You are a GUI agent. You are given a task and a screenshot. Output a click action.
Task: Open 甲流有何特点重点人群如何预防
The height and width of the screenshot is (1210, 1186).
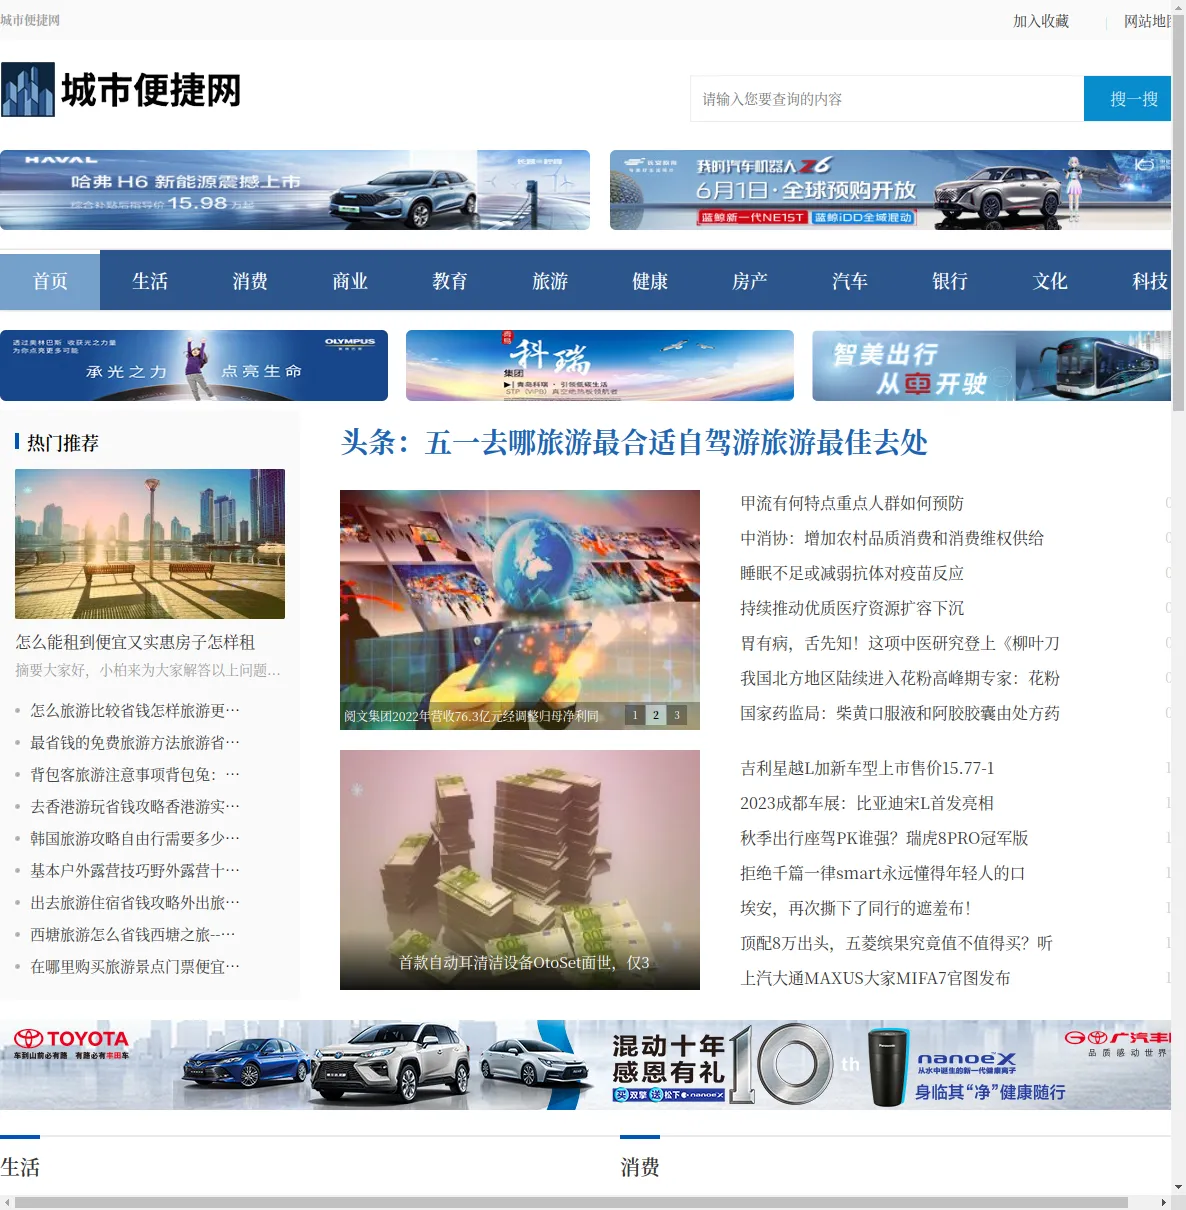[x=852, y=503]
